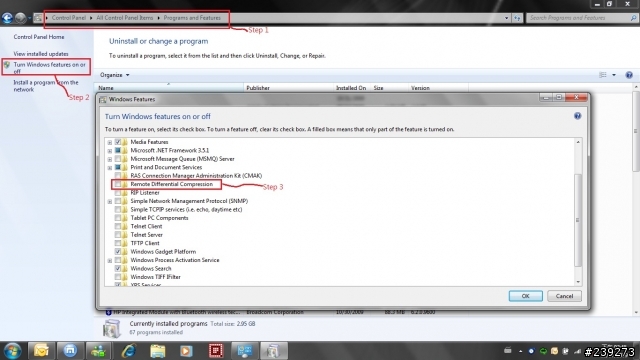Click Install a program from the network
Image resolution: width=640 pixels, height=360 pixels.
coord(46,86)
